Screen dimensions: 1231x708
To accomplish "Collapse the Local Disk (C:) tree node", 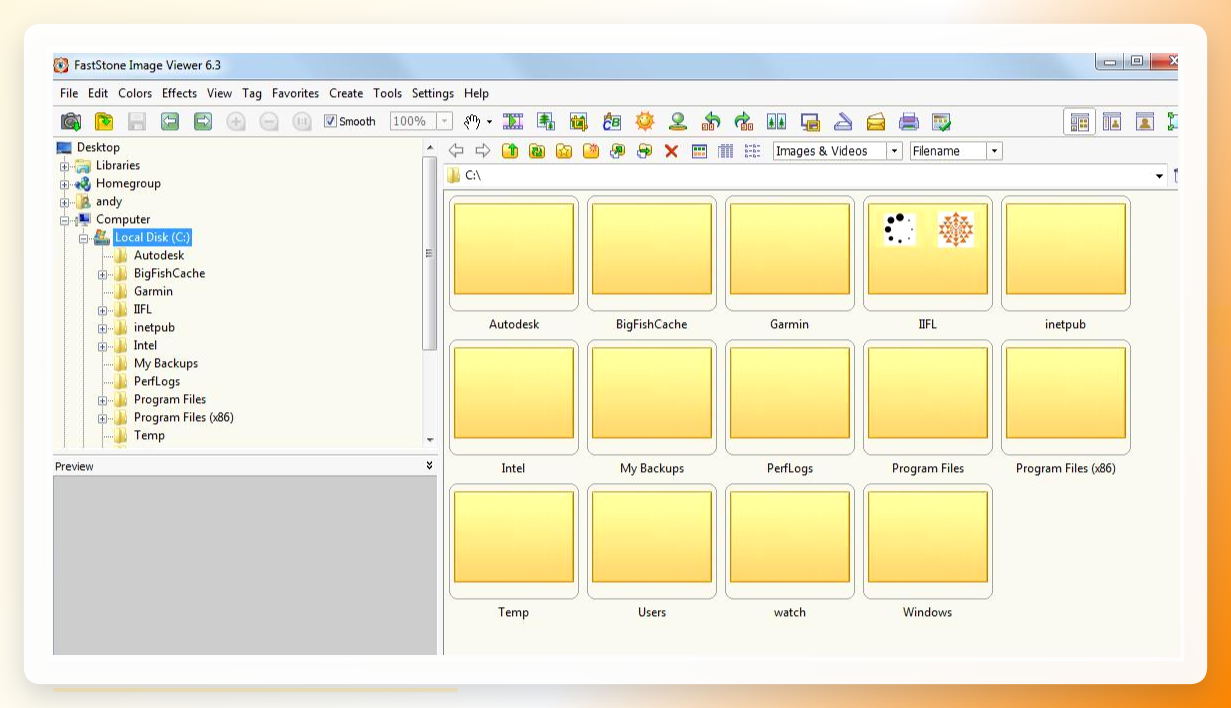I will tap(84, 238).
